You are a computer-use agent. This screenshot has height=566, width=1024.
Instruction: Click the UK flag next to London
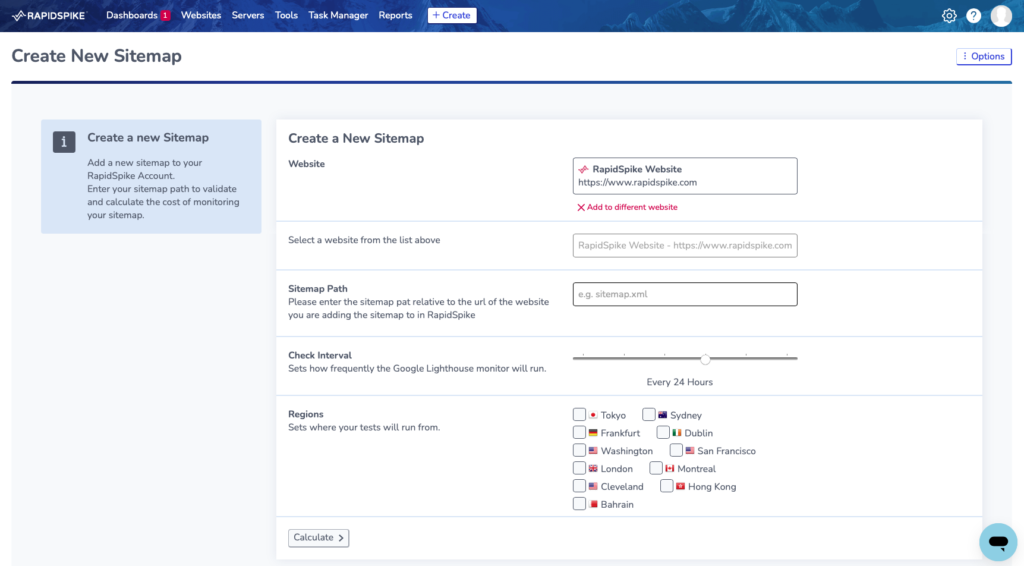(593, 469)
